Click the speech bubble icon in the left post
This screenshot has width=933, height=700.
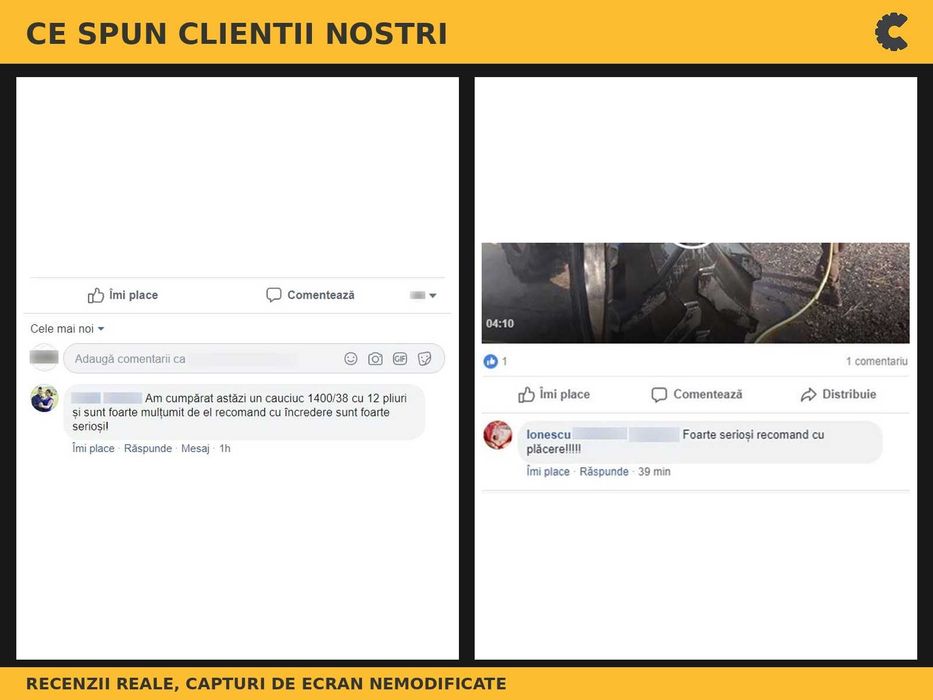(x=274, y=295)
